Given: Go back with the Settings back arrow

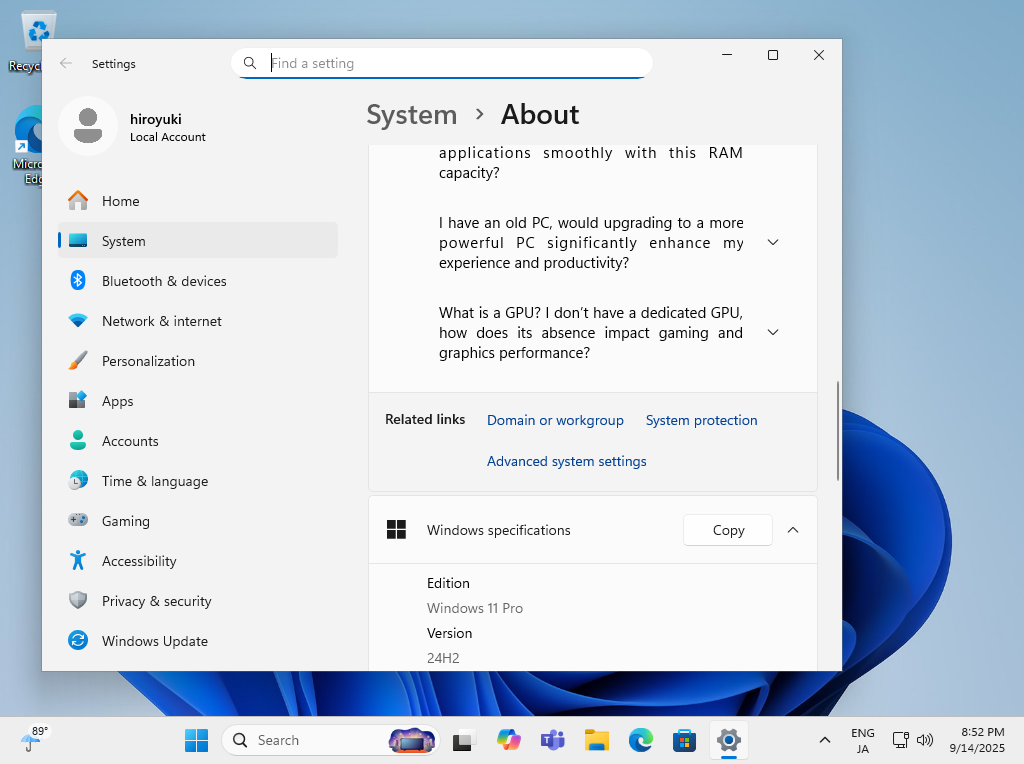Looking at the screenshot, I should tap(65, 63).
